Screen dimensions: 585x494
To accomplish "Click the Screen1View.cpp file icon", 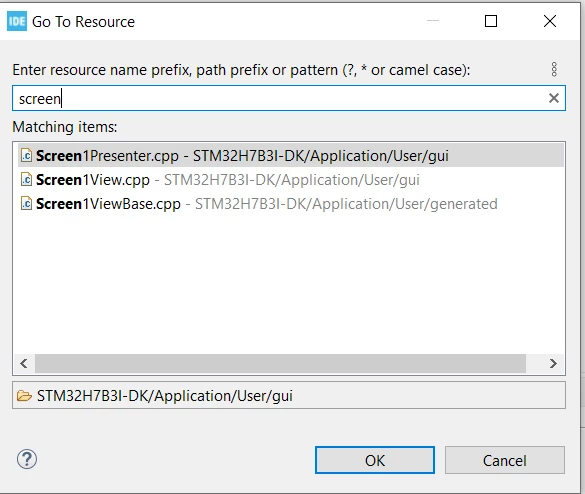I will click(x=26, y=180).
